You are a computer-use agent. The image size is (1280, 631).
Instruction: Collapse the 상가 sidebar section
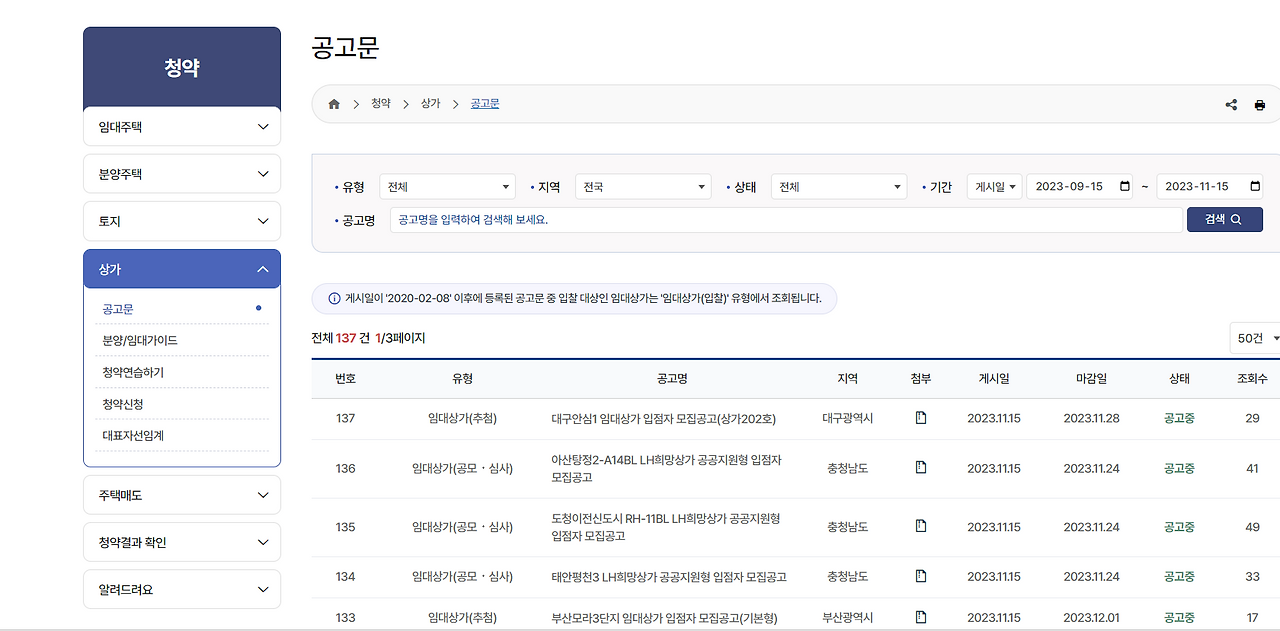coord(181,268)
